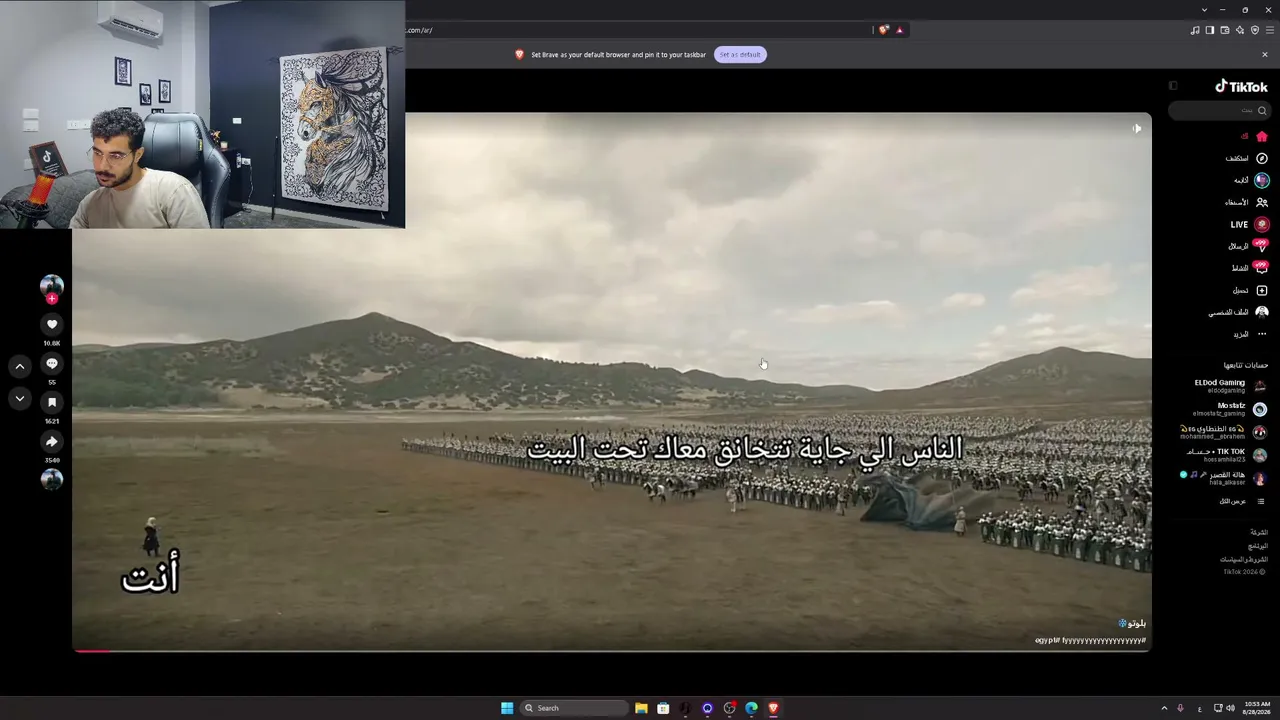Image resolution: width=1280 pixels, height=720 pixels.
Task: Open the tab search dropdown chevron
Action: [1204, 9]
